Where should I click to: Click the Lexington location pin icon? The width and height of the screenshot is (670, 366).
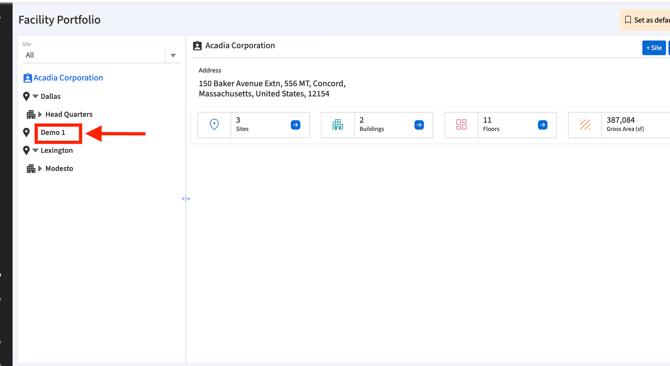(26, 151)
